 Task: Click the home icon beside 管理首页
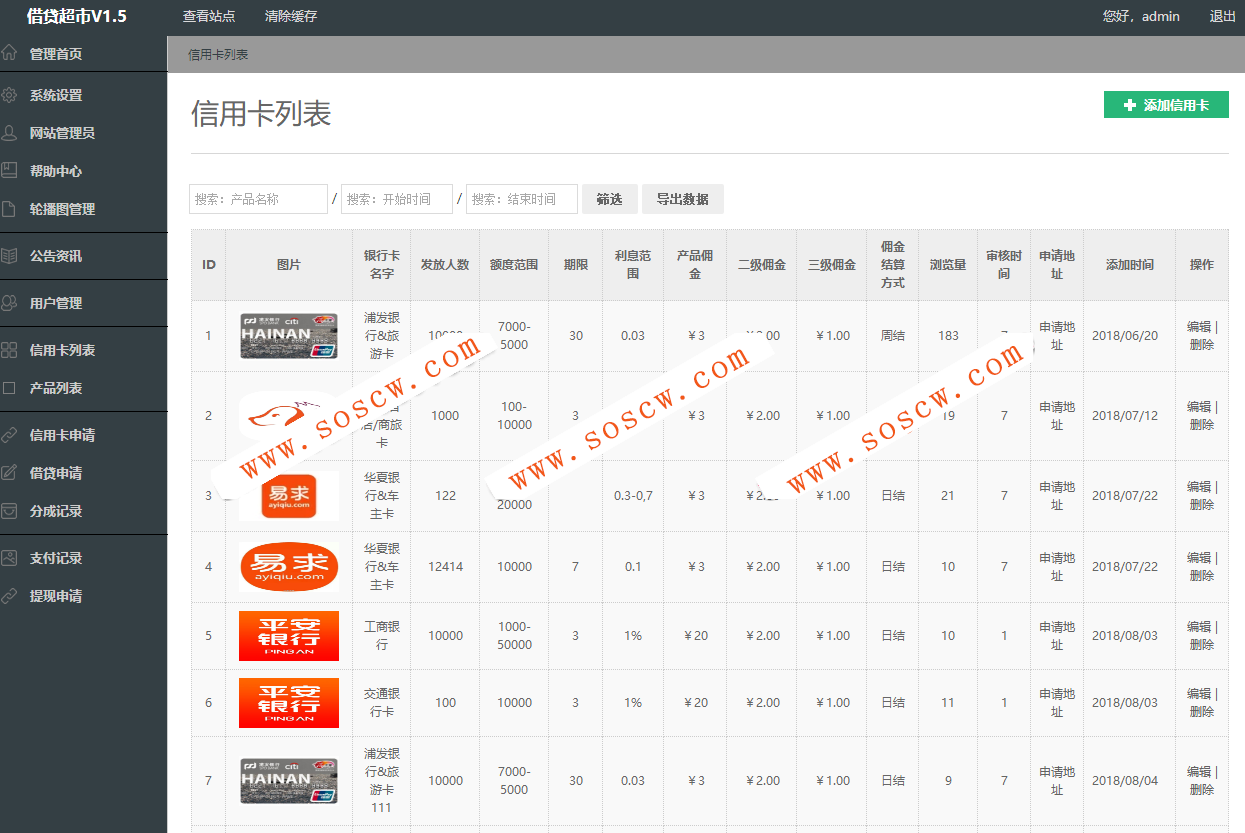pyautogui.click(x=10, y=53)
